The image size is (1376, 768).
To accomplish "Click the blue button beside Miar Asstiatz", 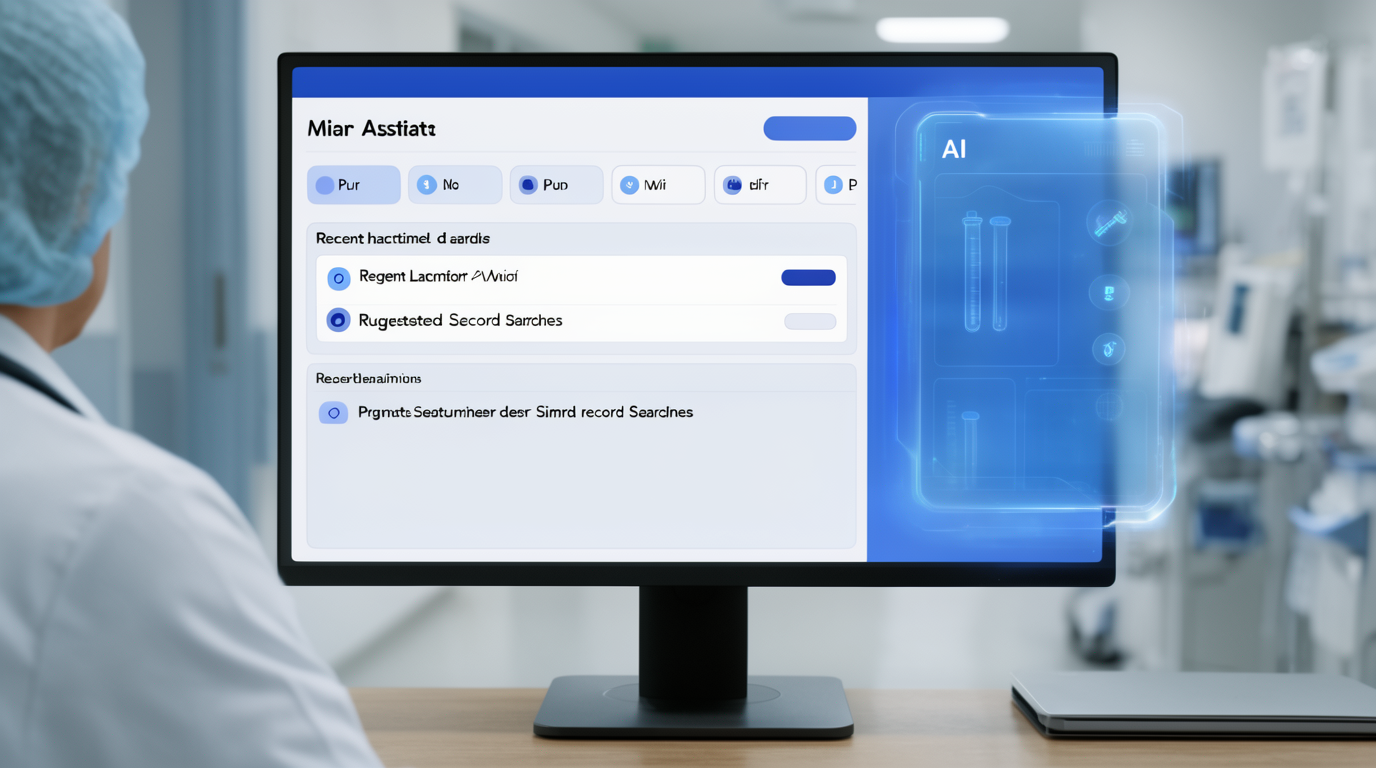I will (809, 128).
